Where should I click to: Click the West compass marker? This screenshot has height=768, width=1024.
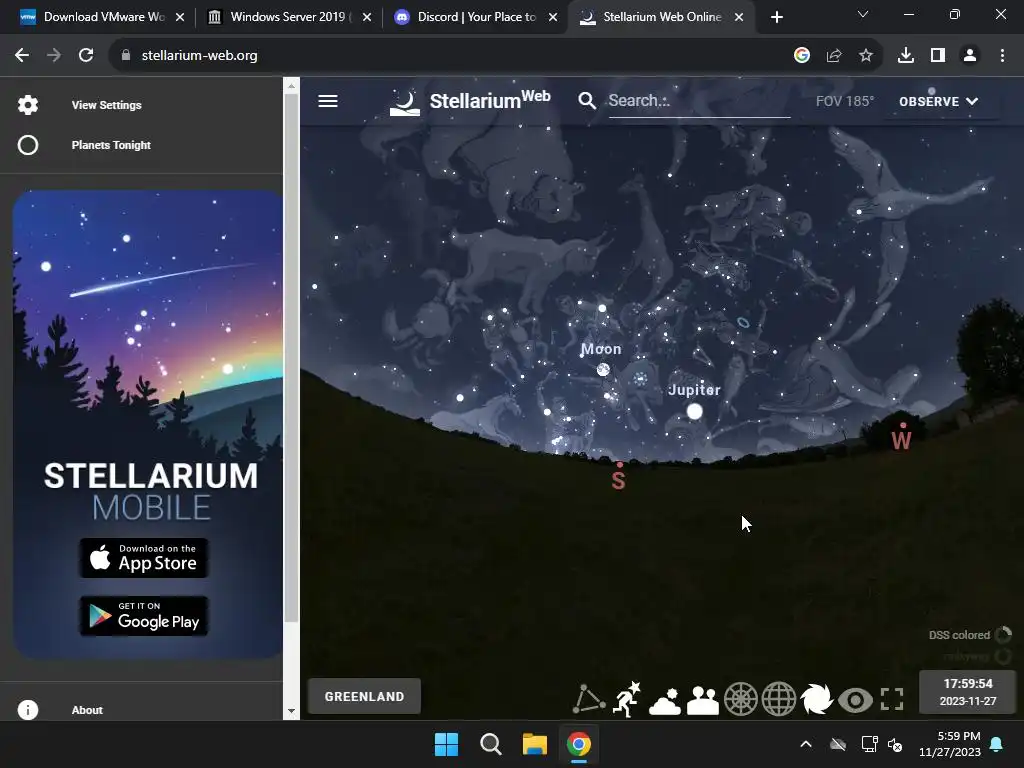coord(901,439)
